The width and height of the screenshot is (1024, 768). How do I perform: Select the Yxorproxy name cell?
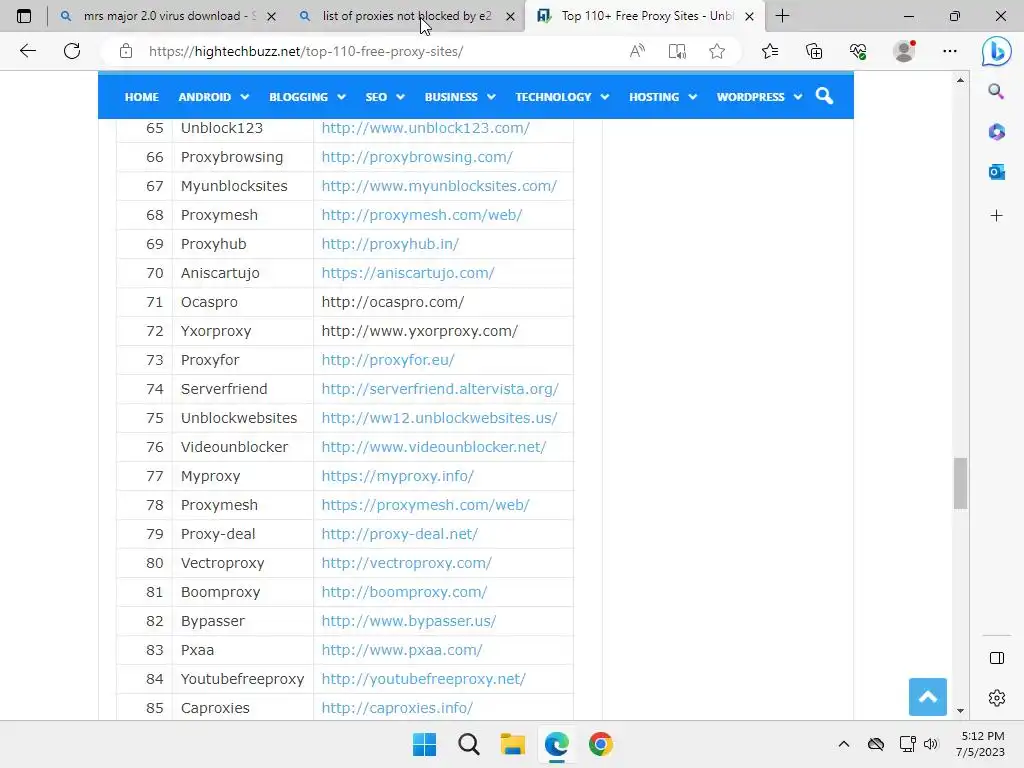point(242,331)
